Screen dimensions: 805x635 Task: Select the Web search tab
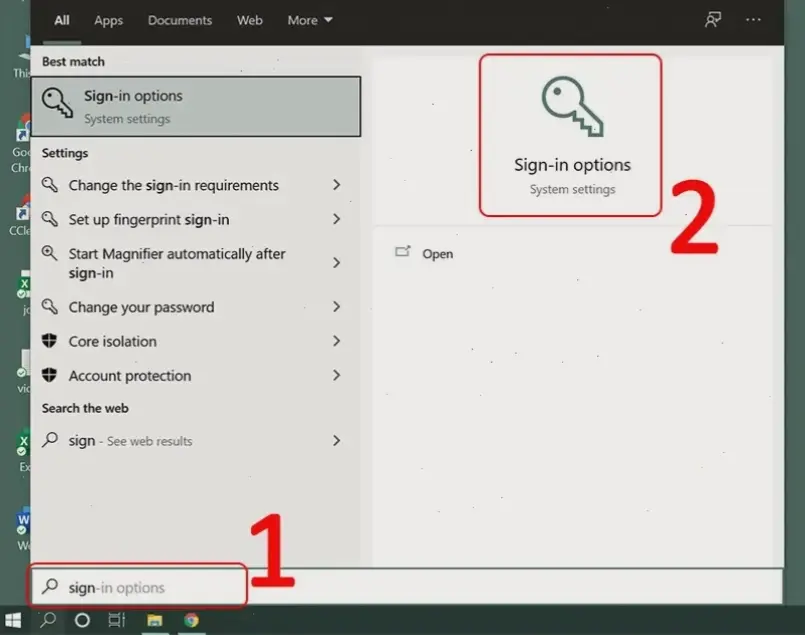point(250,20)
